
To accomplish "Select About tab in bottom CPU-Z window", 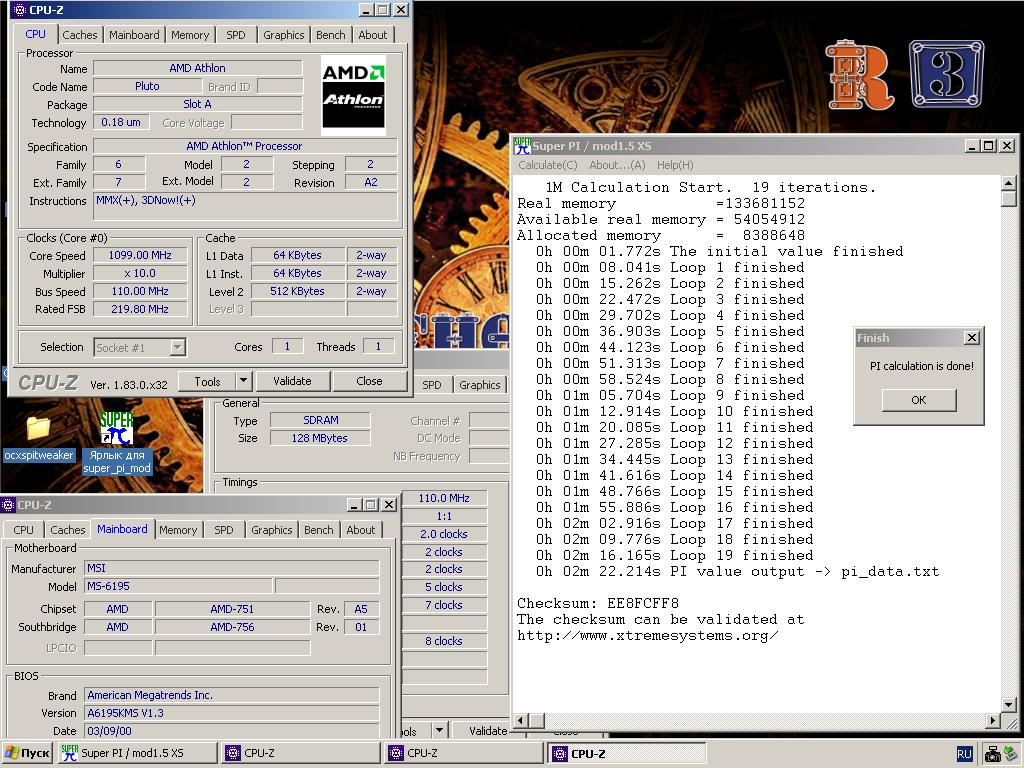I will pos(360,530).
